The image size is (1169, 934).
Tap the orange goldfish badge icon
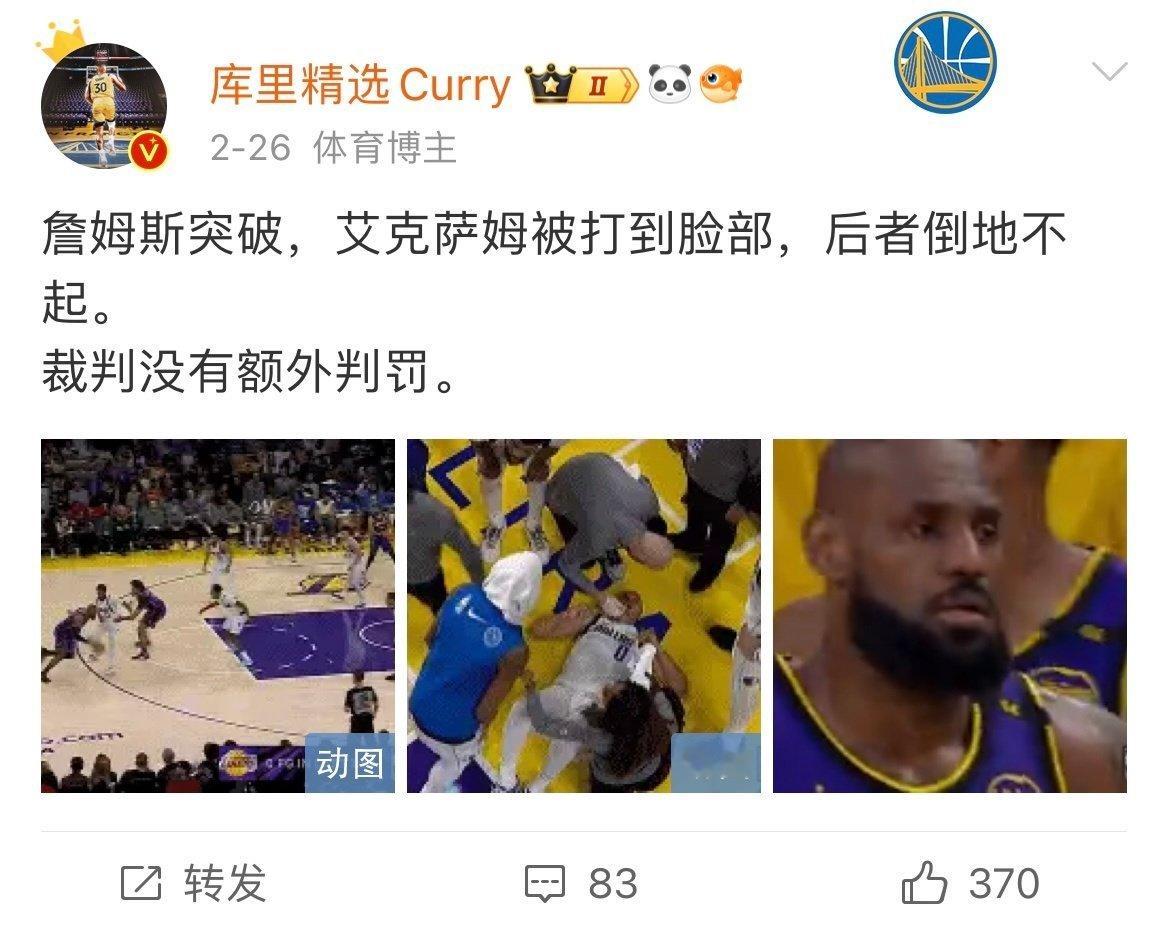click(x=721, y=83)
